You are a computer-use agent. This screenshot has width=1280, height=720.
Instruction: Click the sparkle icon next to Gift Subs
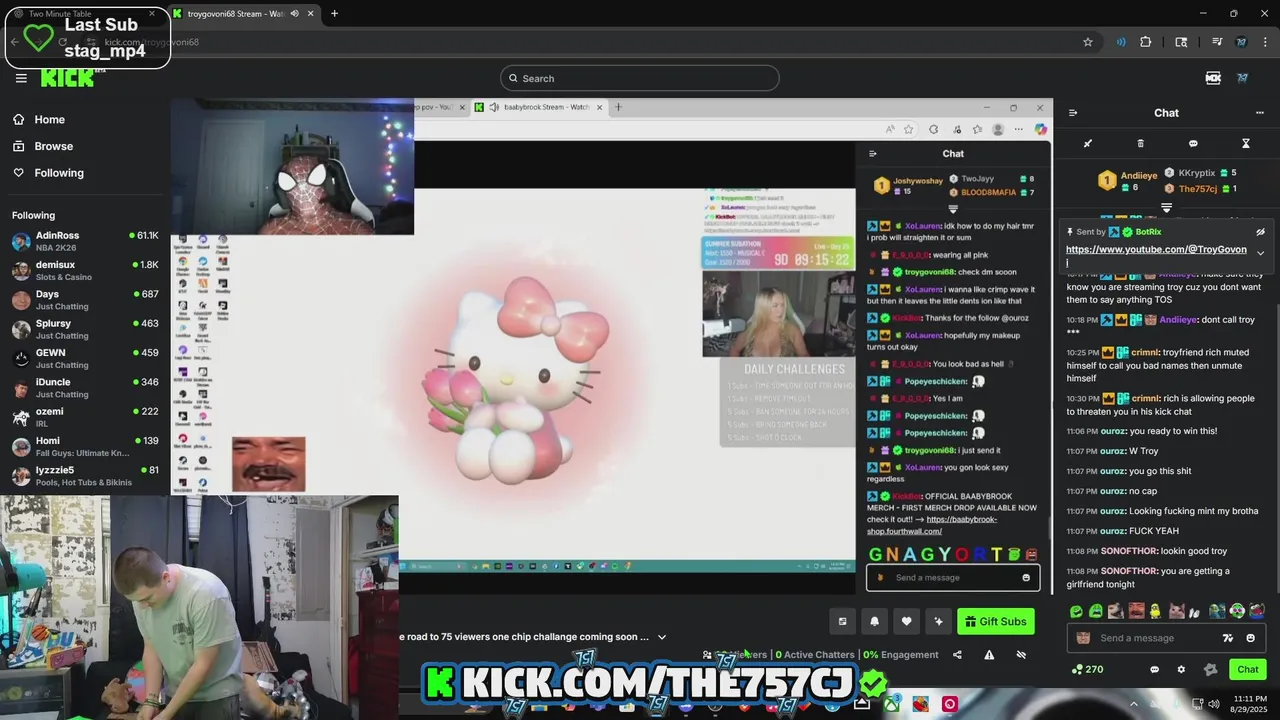(938, 622)
